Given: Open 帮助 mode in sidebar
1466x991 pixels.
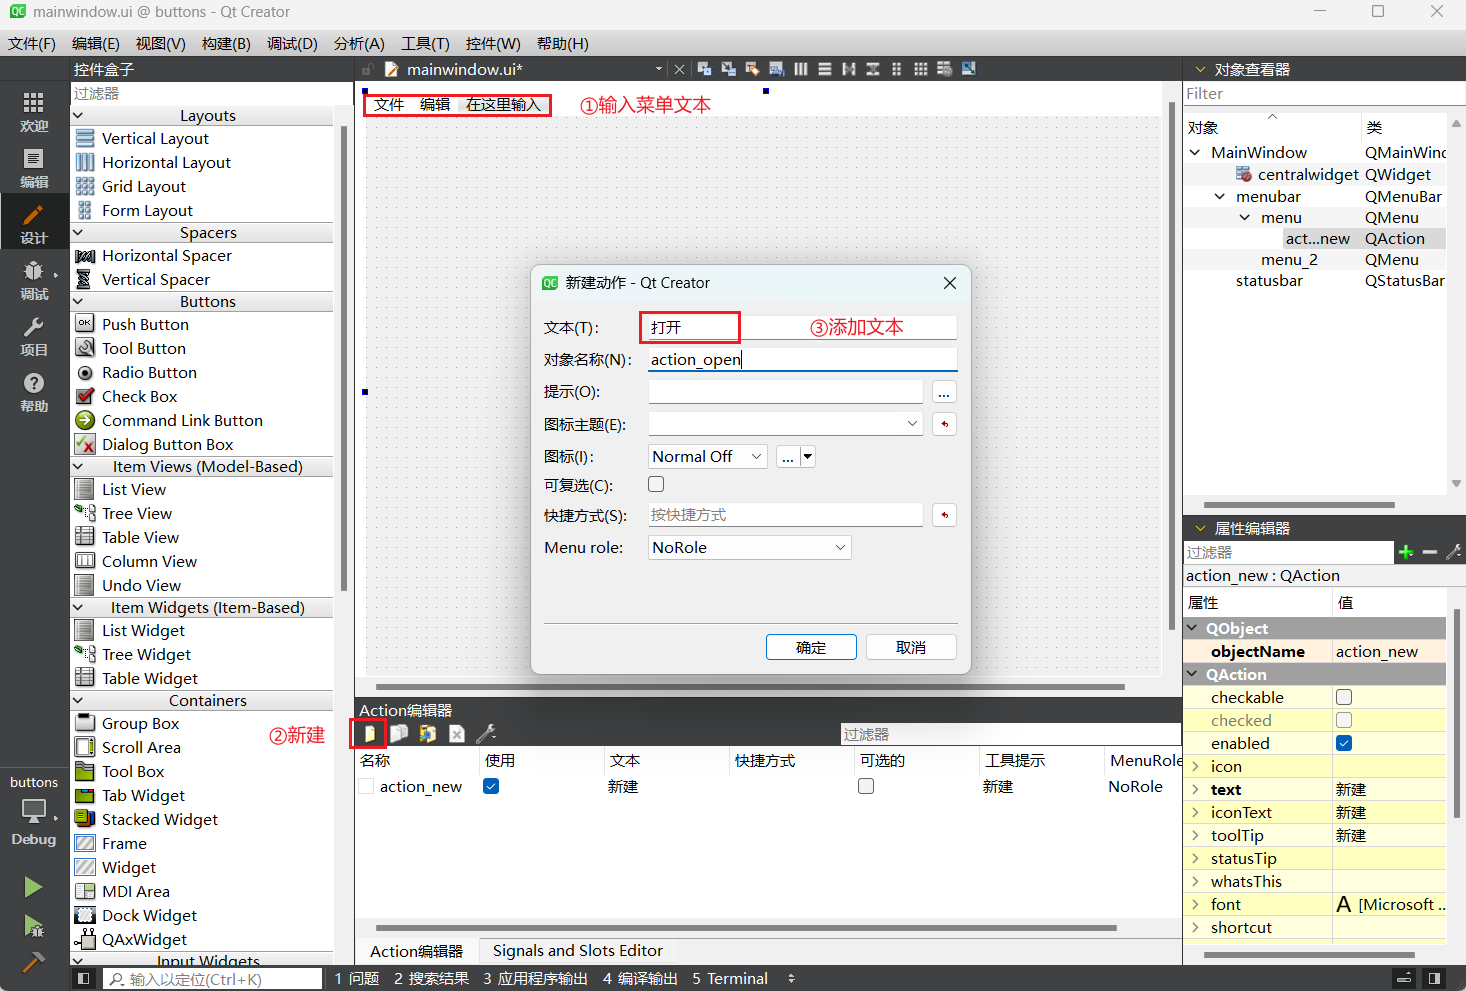Looking at the screenshot, I should (x=34, y=392).
